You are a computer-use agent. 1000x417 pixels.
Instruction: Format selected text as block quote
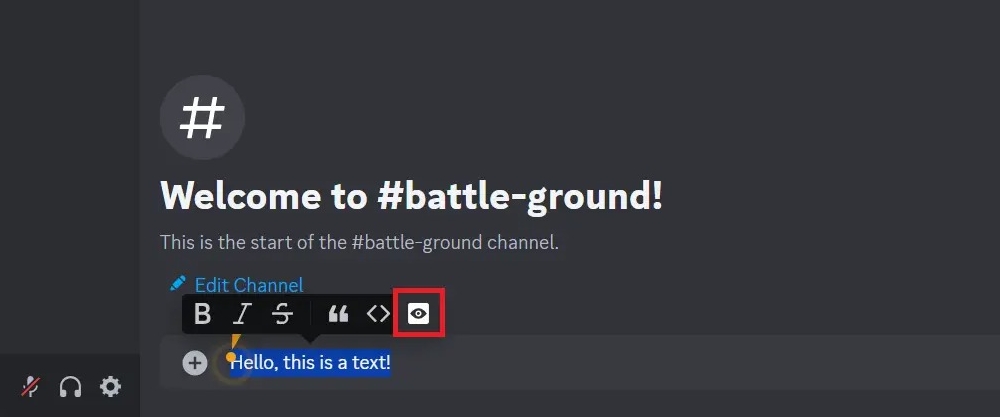click(338, 314)
